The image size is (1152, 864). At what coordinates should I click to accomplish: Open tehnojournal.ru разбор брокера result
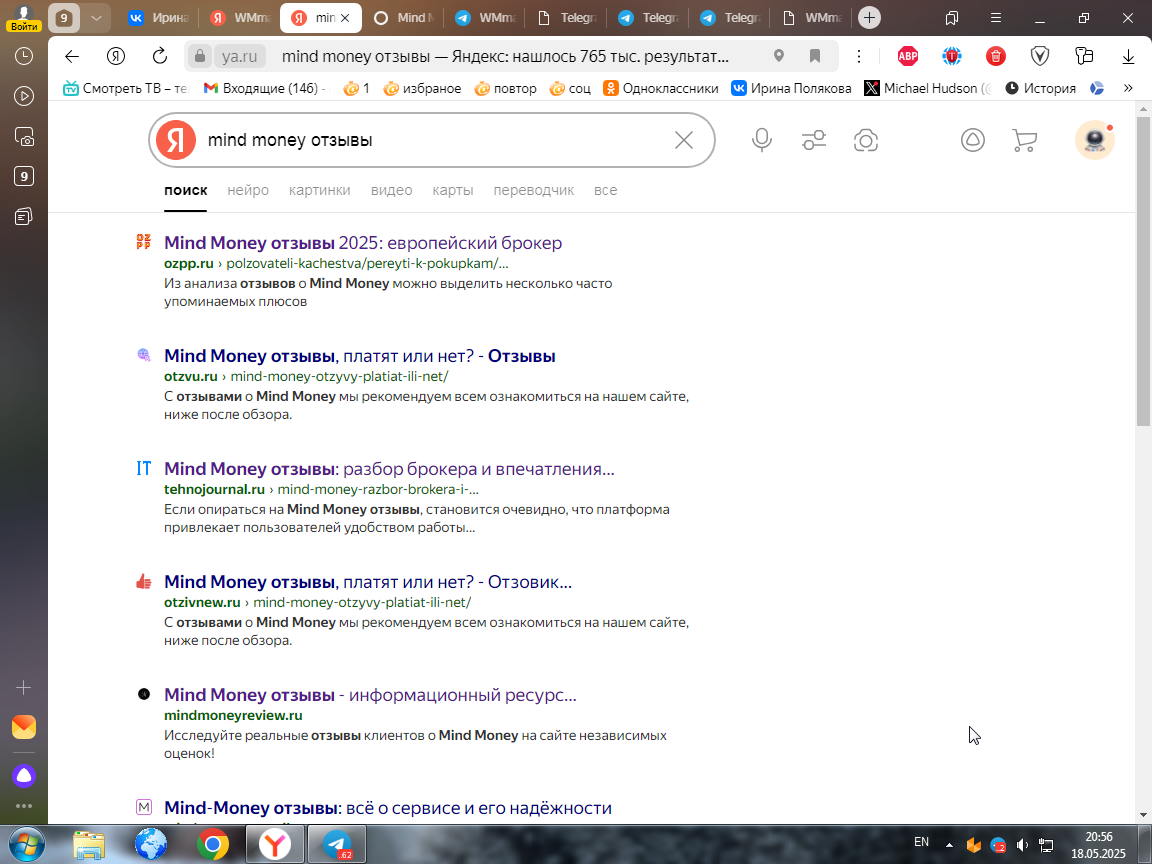point(389,469)
